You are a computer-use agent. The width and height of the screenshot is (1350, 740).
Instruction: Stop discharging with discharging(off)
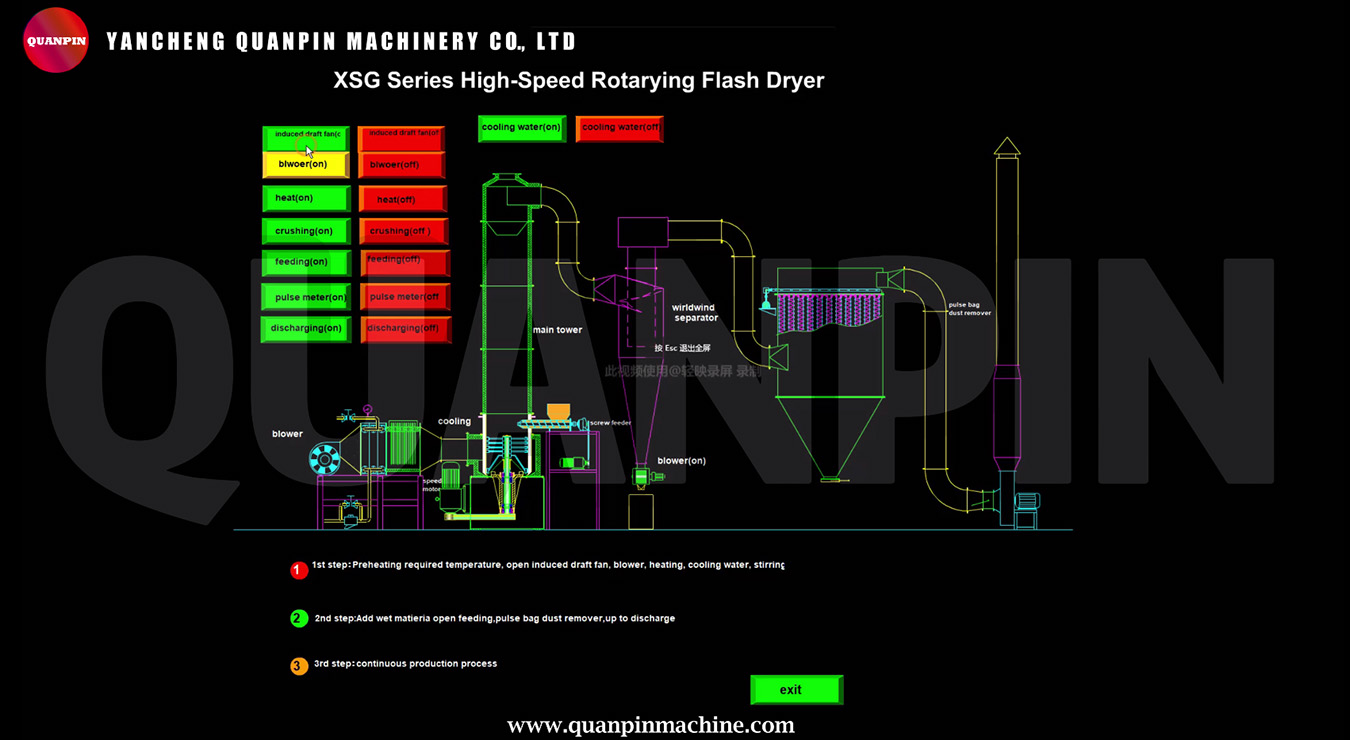(406, 329)
